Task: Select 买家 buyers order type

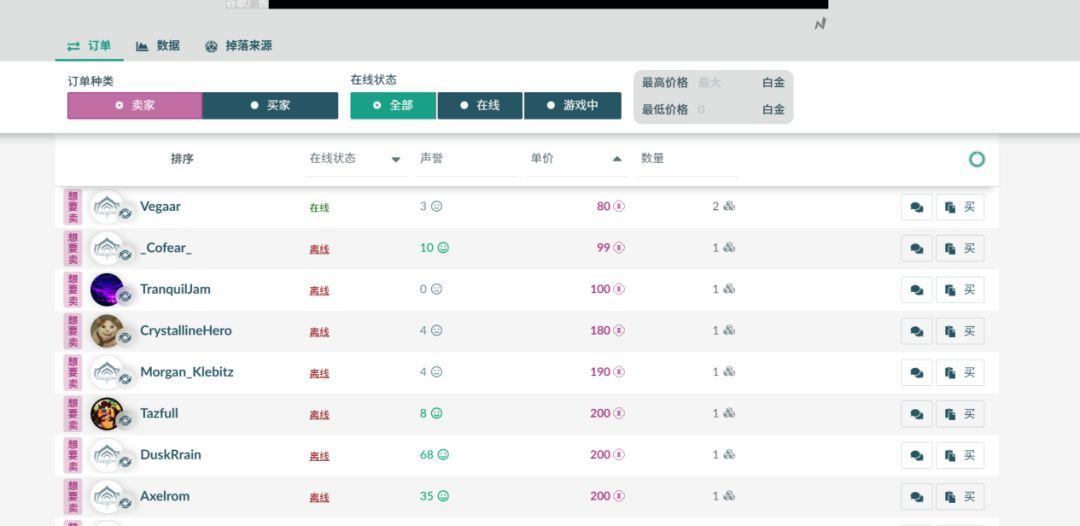Action: [x=270, y=105]
